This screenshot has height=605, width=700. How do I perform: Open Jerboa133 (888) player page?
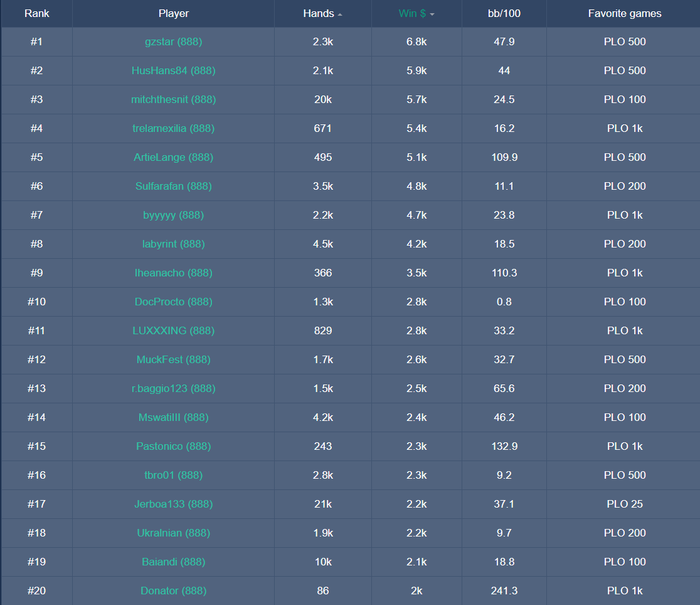pyautogui.click(x=173, y=504)
